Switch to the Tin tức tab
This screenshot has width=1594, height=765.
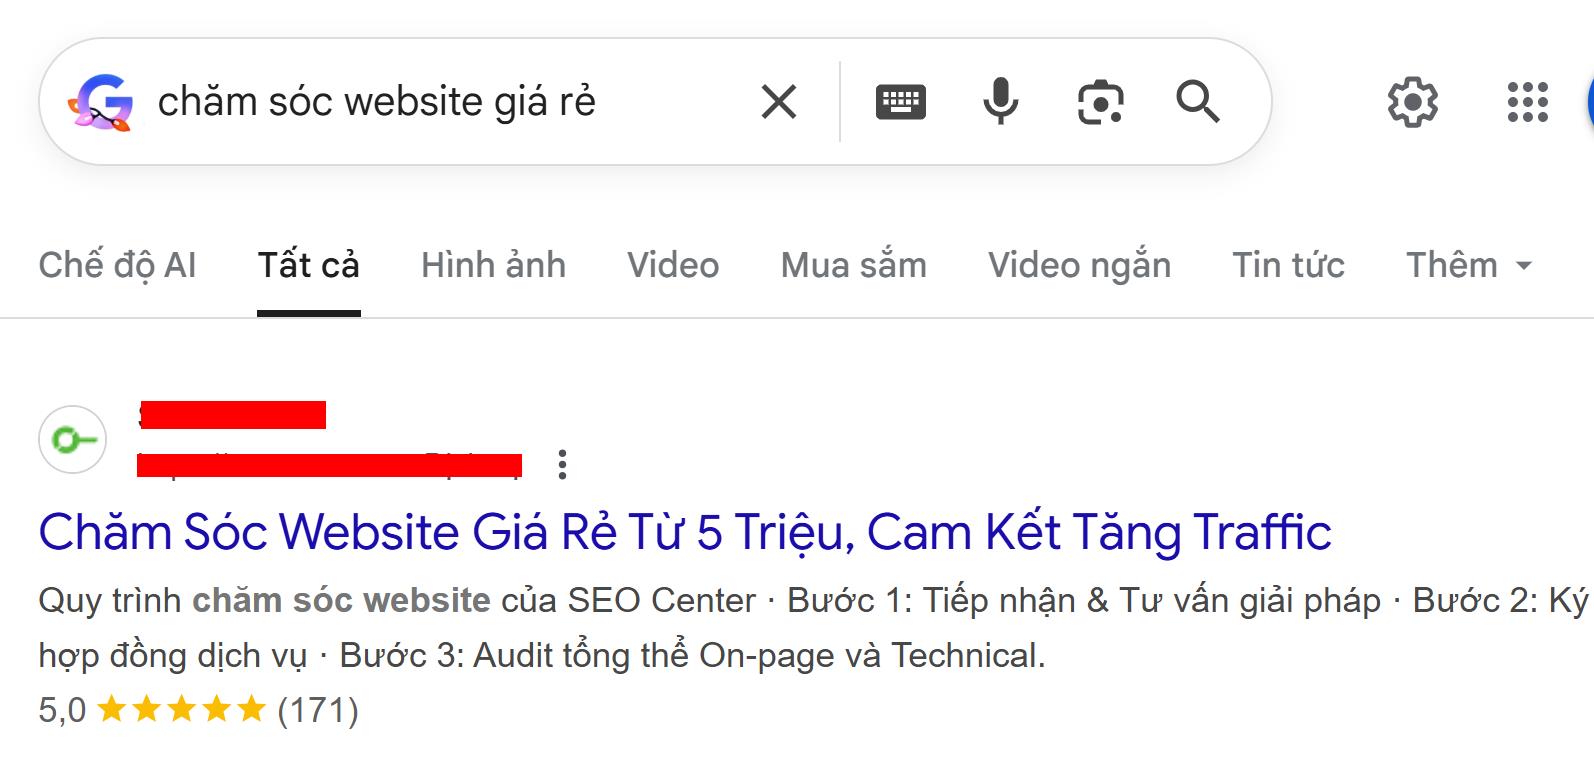tap(1288, 264)
